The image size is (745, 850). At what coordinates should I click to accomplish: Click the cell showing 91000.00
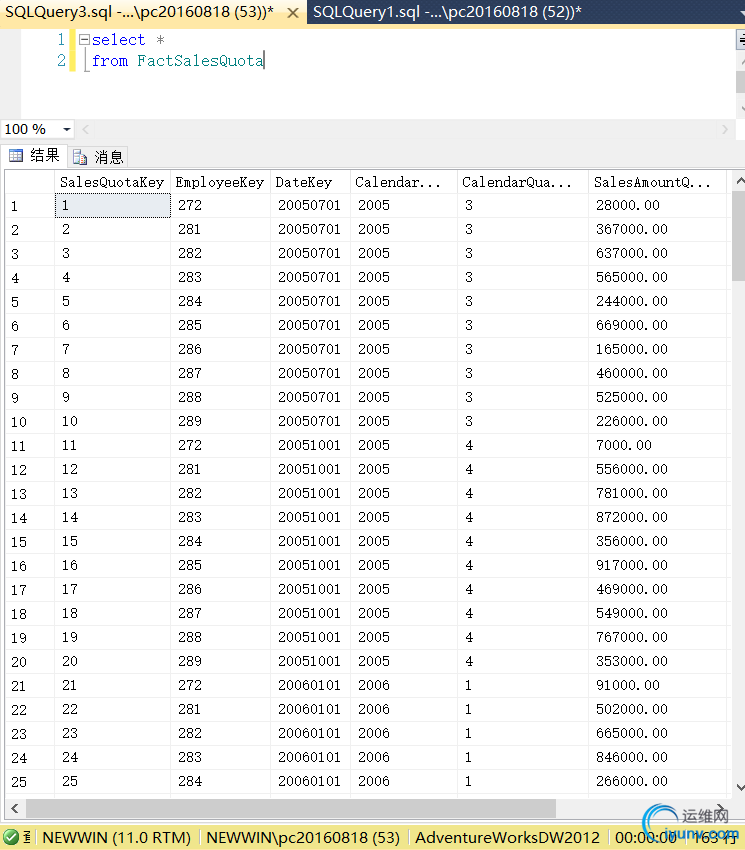click(x=657, y=686)
